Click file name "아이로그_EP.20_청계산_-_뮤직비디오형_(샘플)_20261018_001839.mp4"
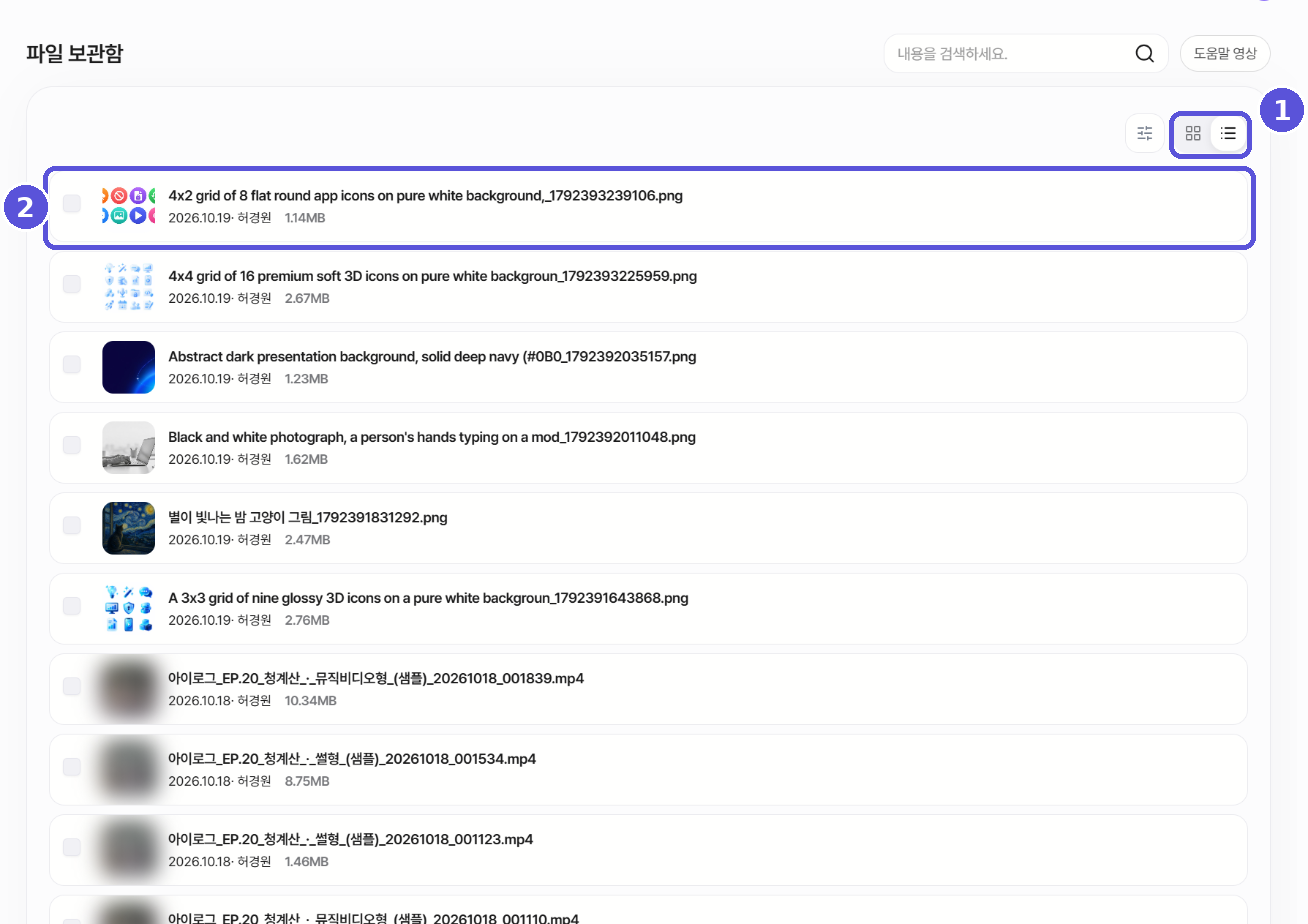The height and width of the screenshot is (924, 1308). (376, 679)
